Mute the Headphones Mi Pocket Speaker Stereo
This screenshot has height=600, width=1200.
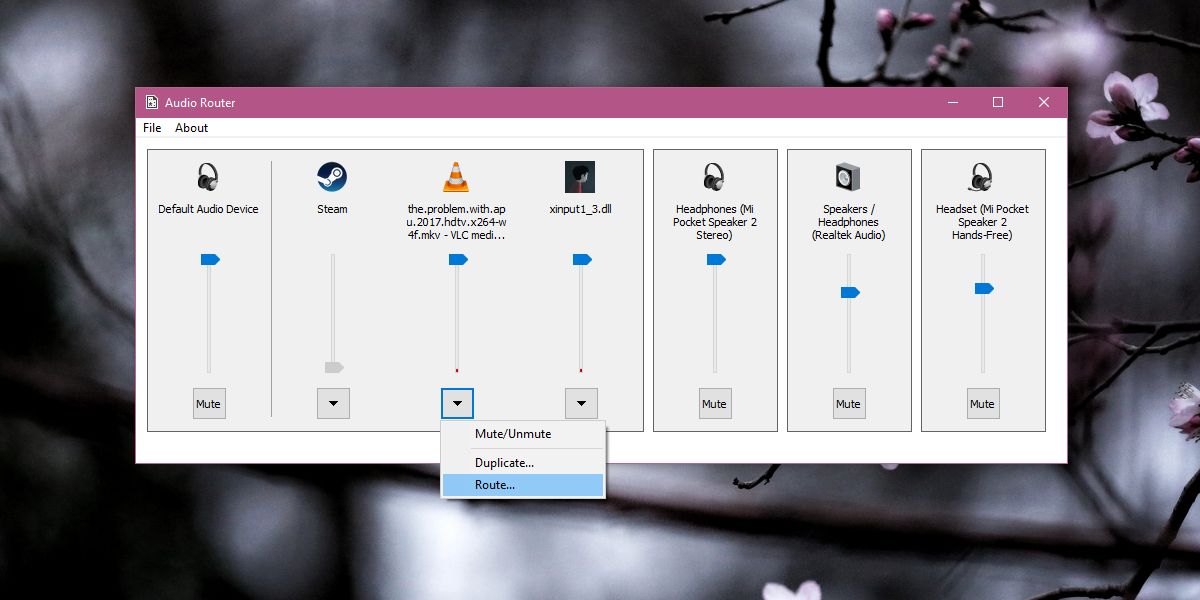[x=714, y=404]
